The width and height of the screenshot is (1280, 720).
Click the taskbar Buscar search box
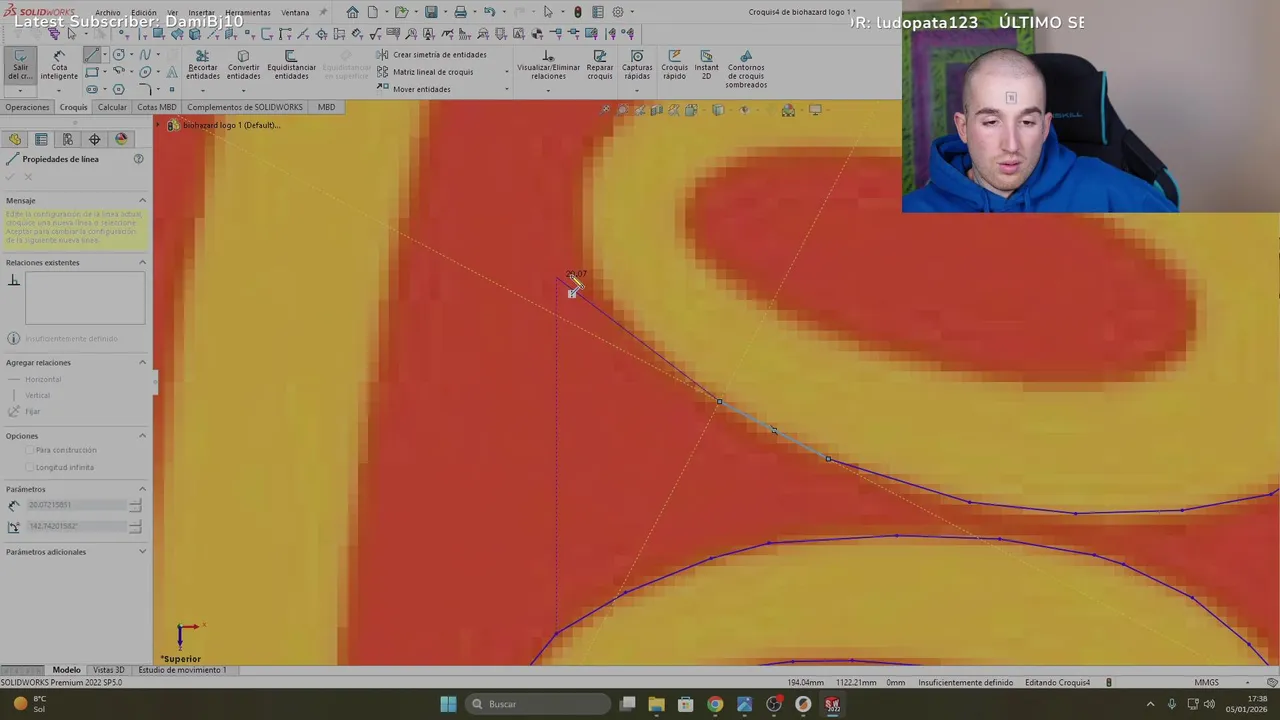[x=536, y=704]
